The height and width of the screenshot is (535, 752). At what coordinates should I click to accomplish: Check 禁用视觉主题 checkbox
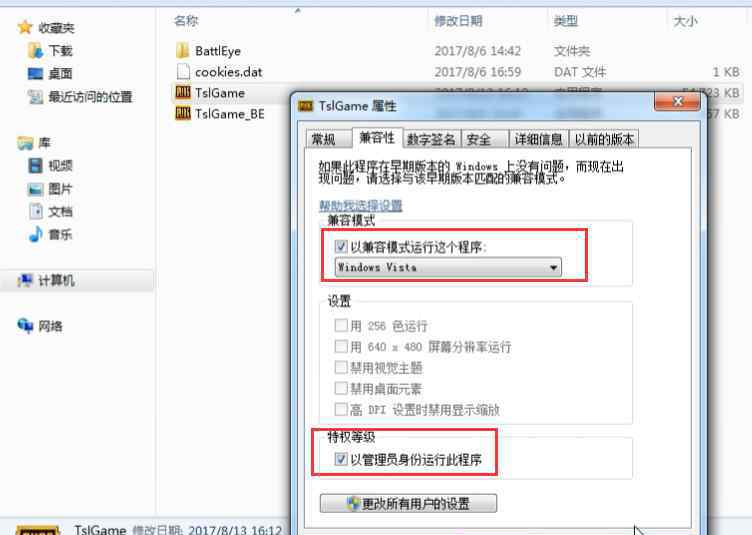(341, 367)
